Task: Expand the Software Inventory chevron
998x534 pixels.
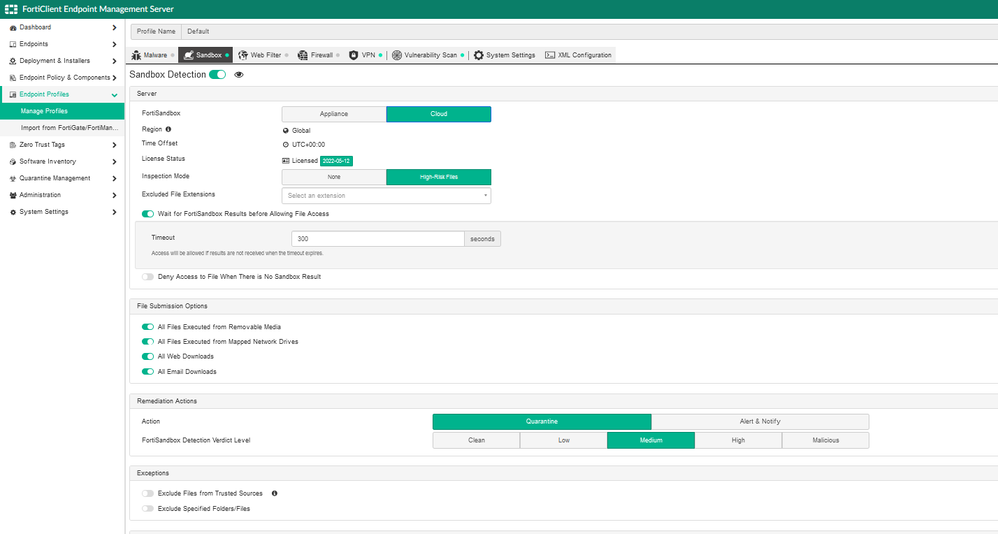Action: [115, 162]
